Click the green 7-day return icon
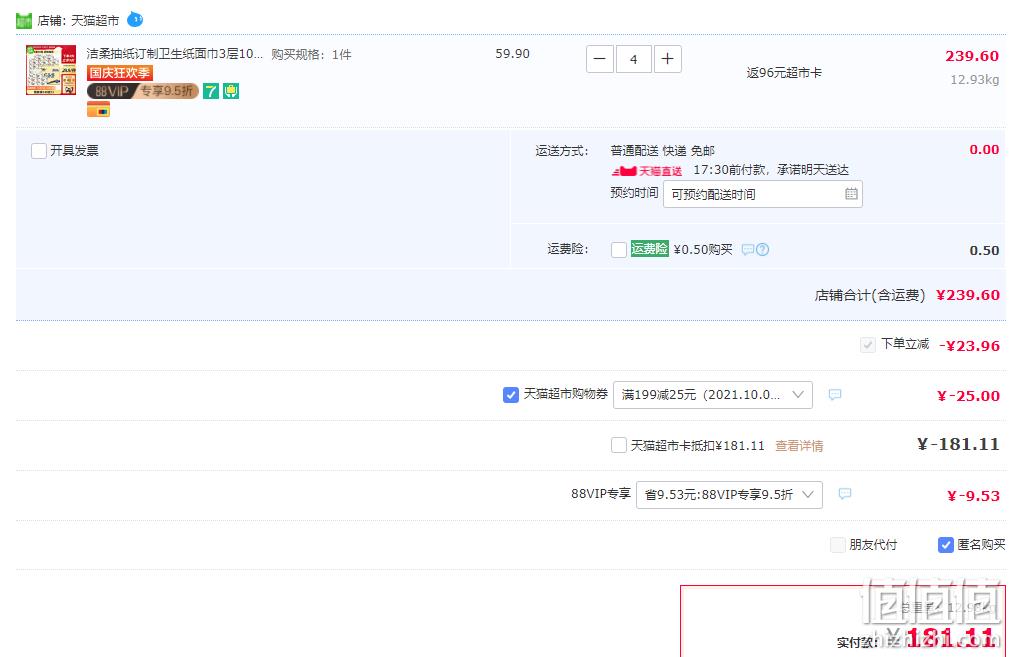This screenshot has width=1010, height=657. point(211,91)
